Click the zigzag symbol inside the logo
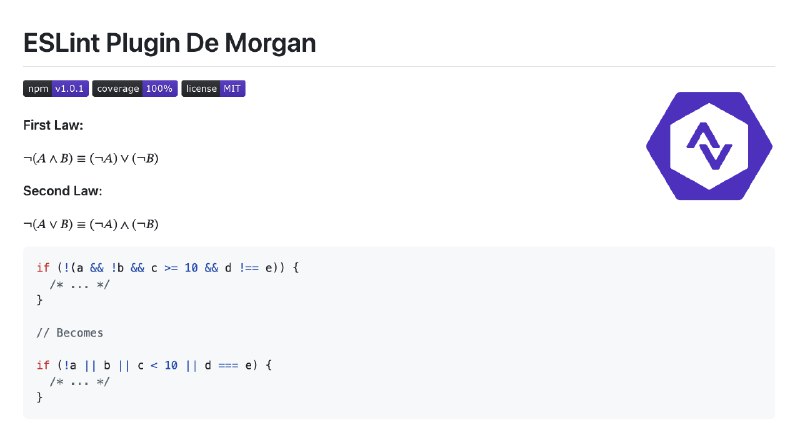 (709, 146)
